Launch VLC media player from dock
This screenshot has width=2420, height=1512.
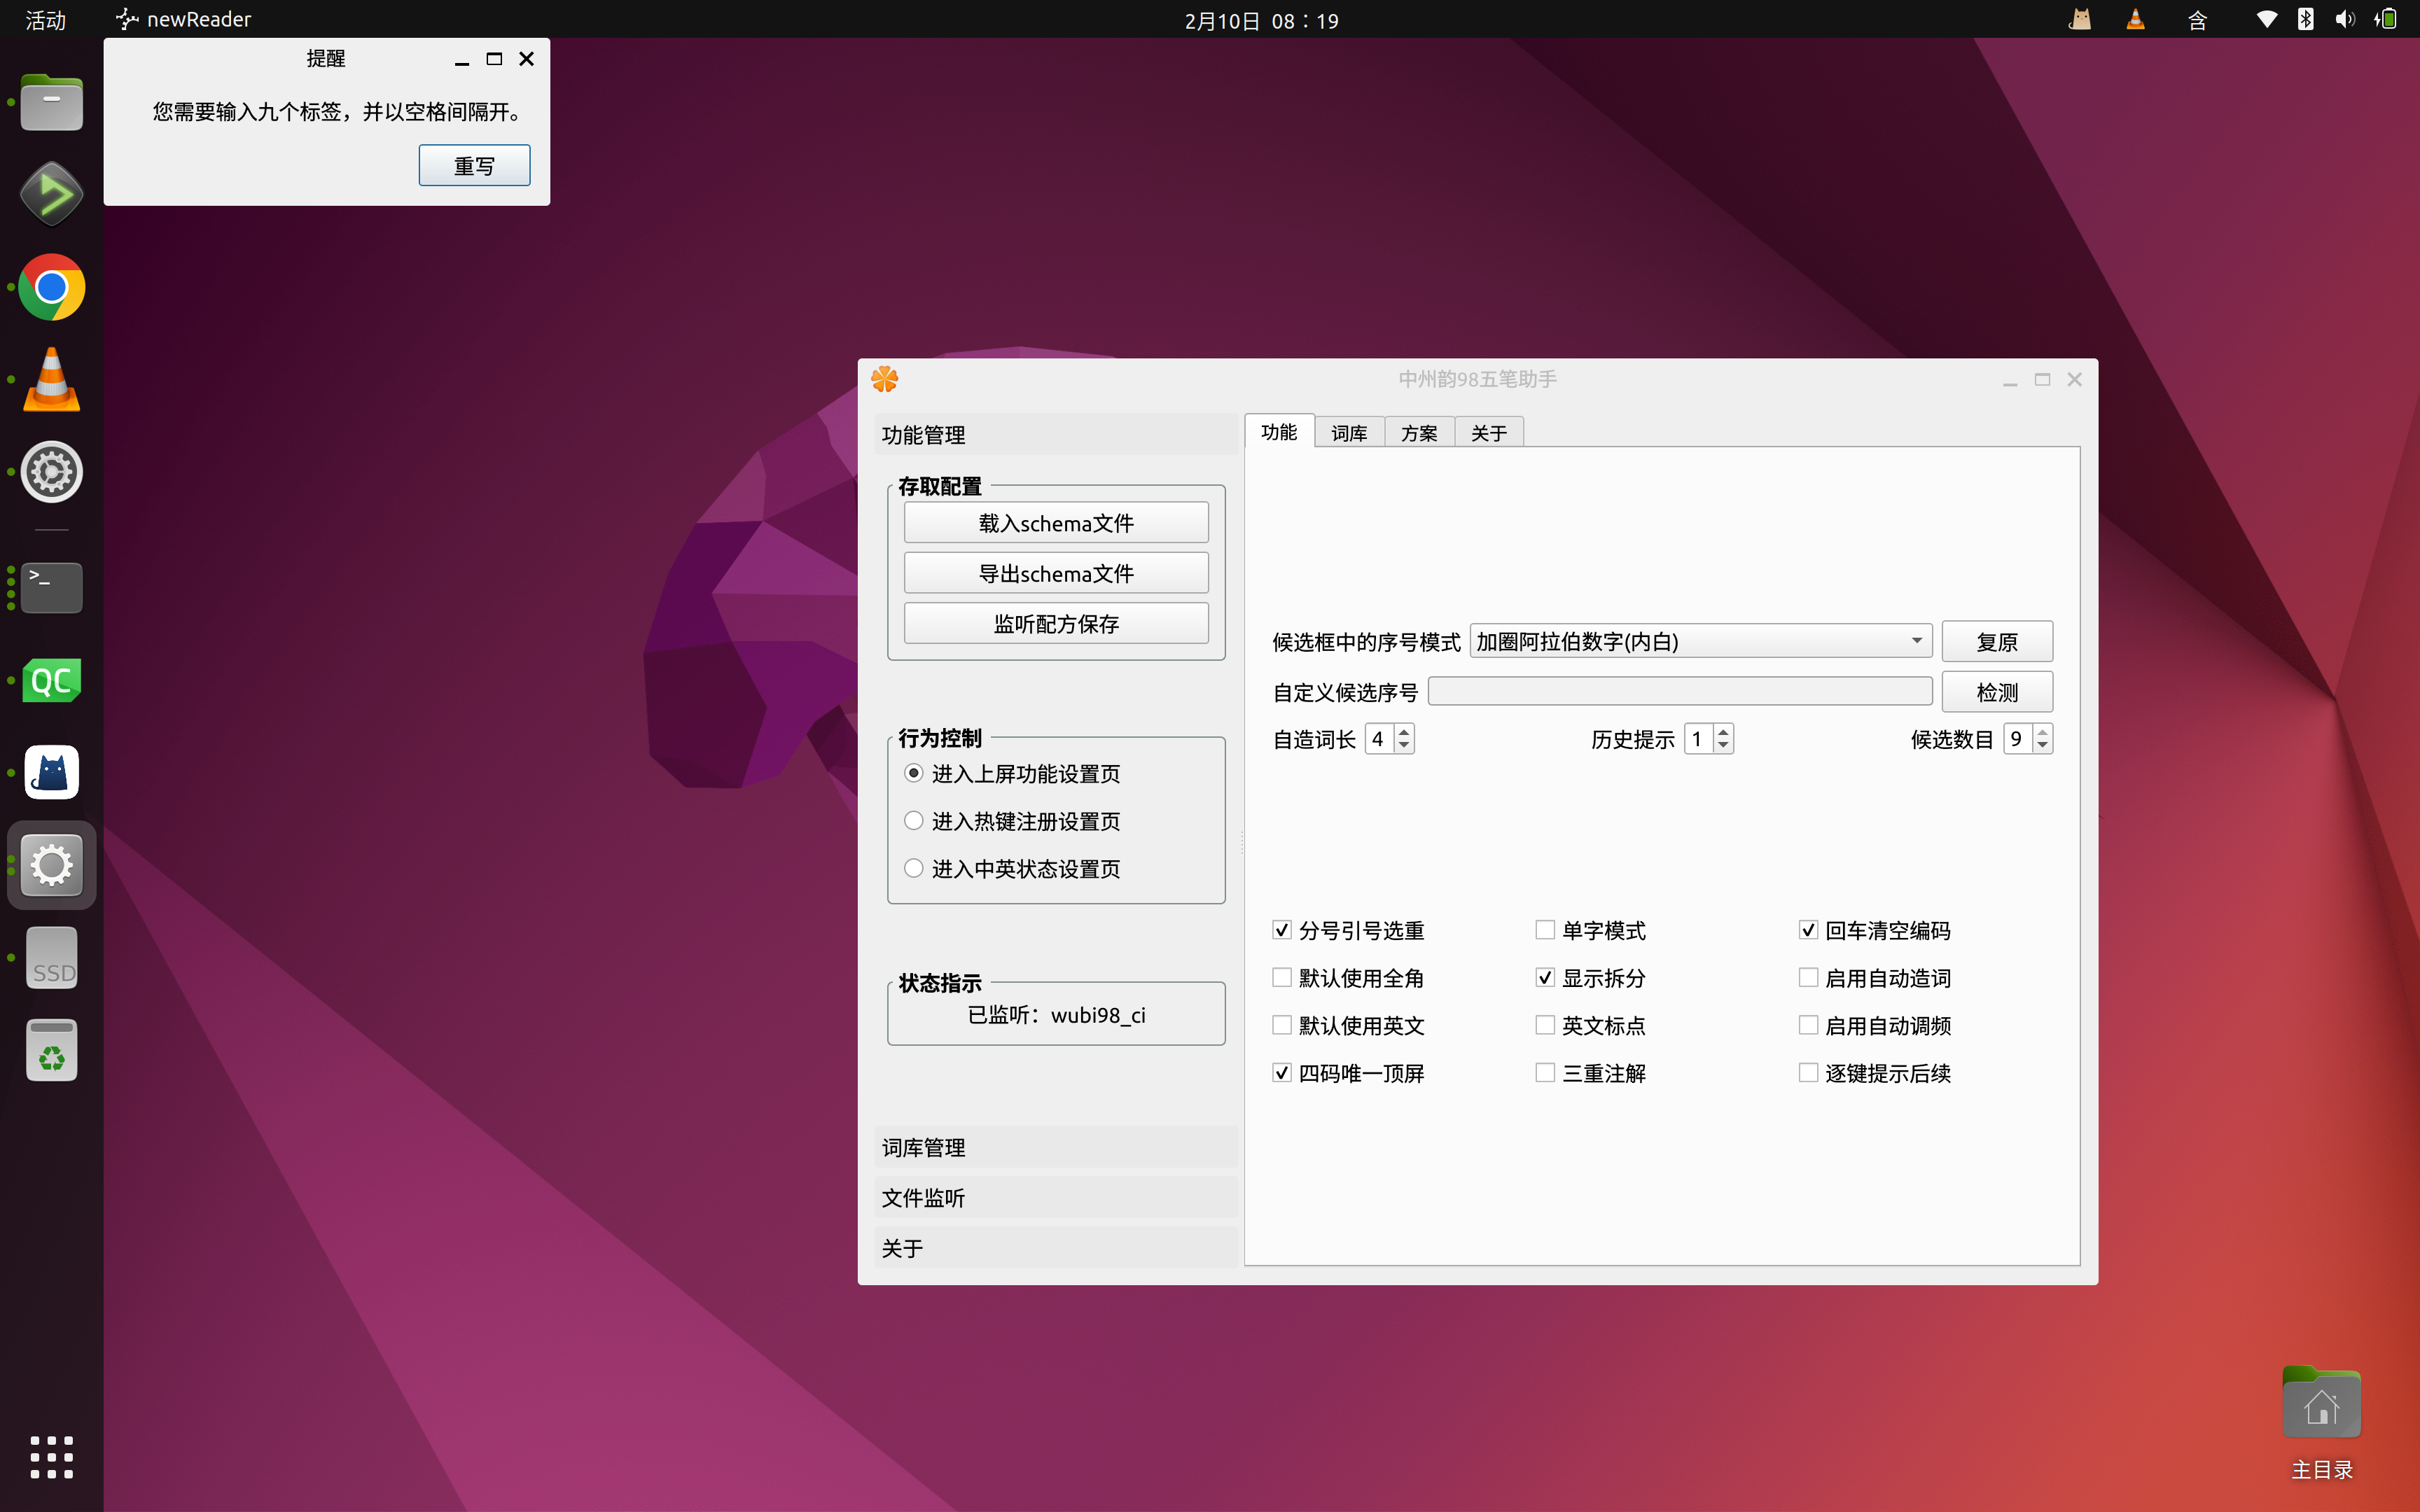pos(51,380)
